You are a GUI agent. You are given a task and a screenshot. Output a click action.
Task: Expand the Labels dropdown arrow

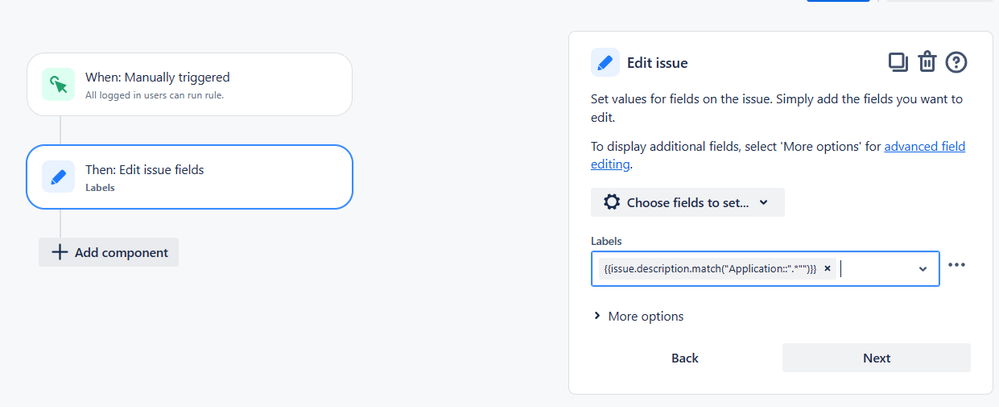point(922,268)
